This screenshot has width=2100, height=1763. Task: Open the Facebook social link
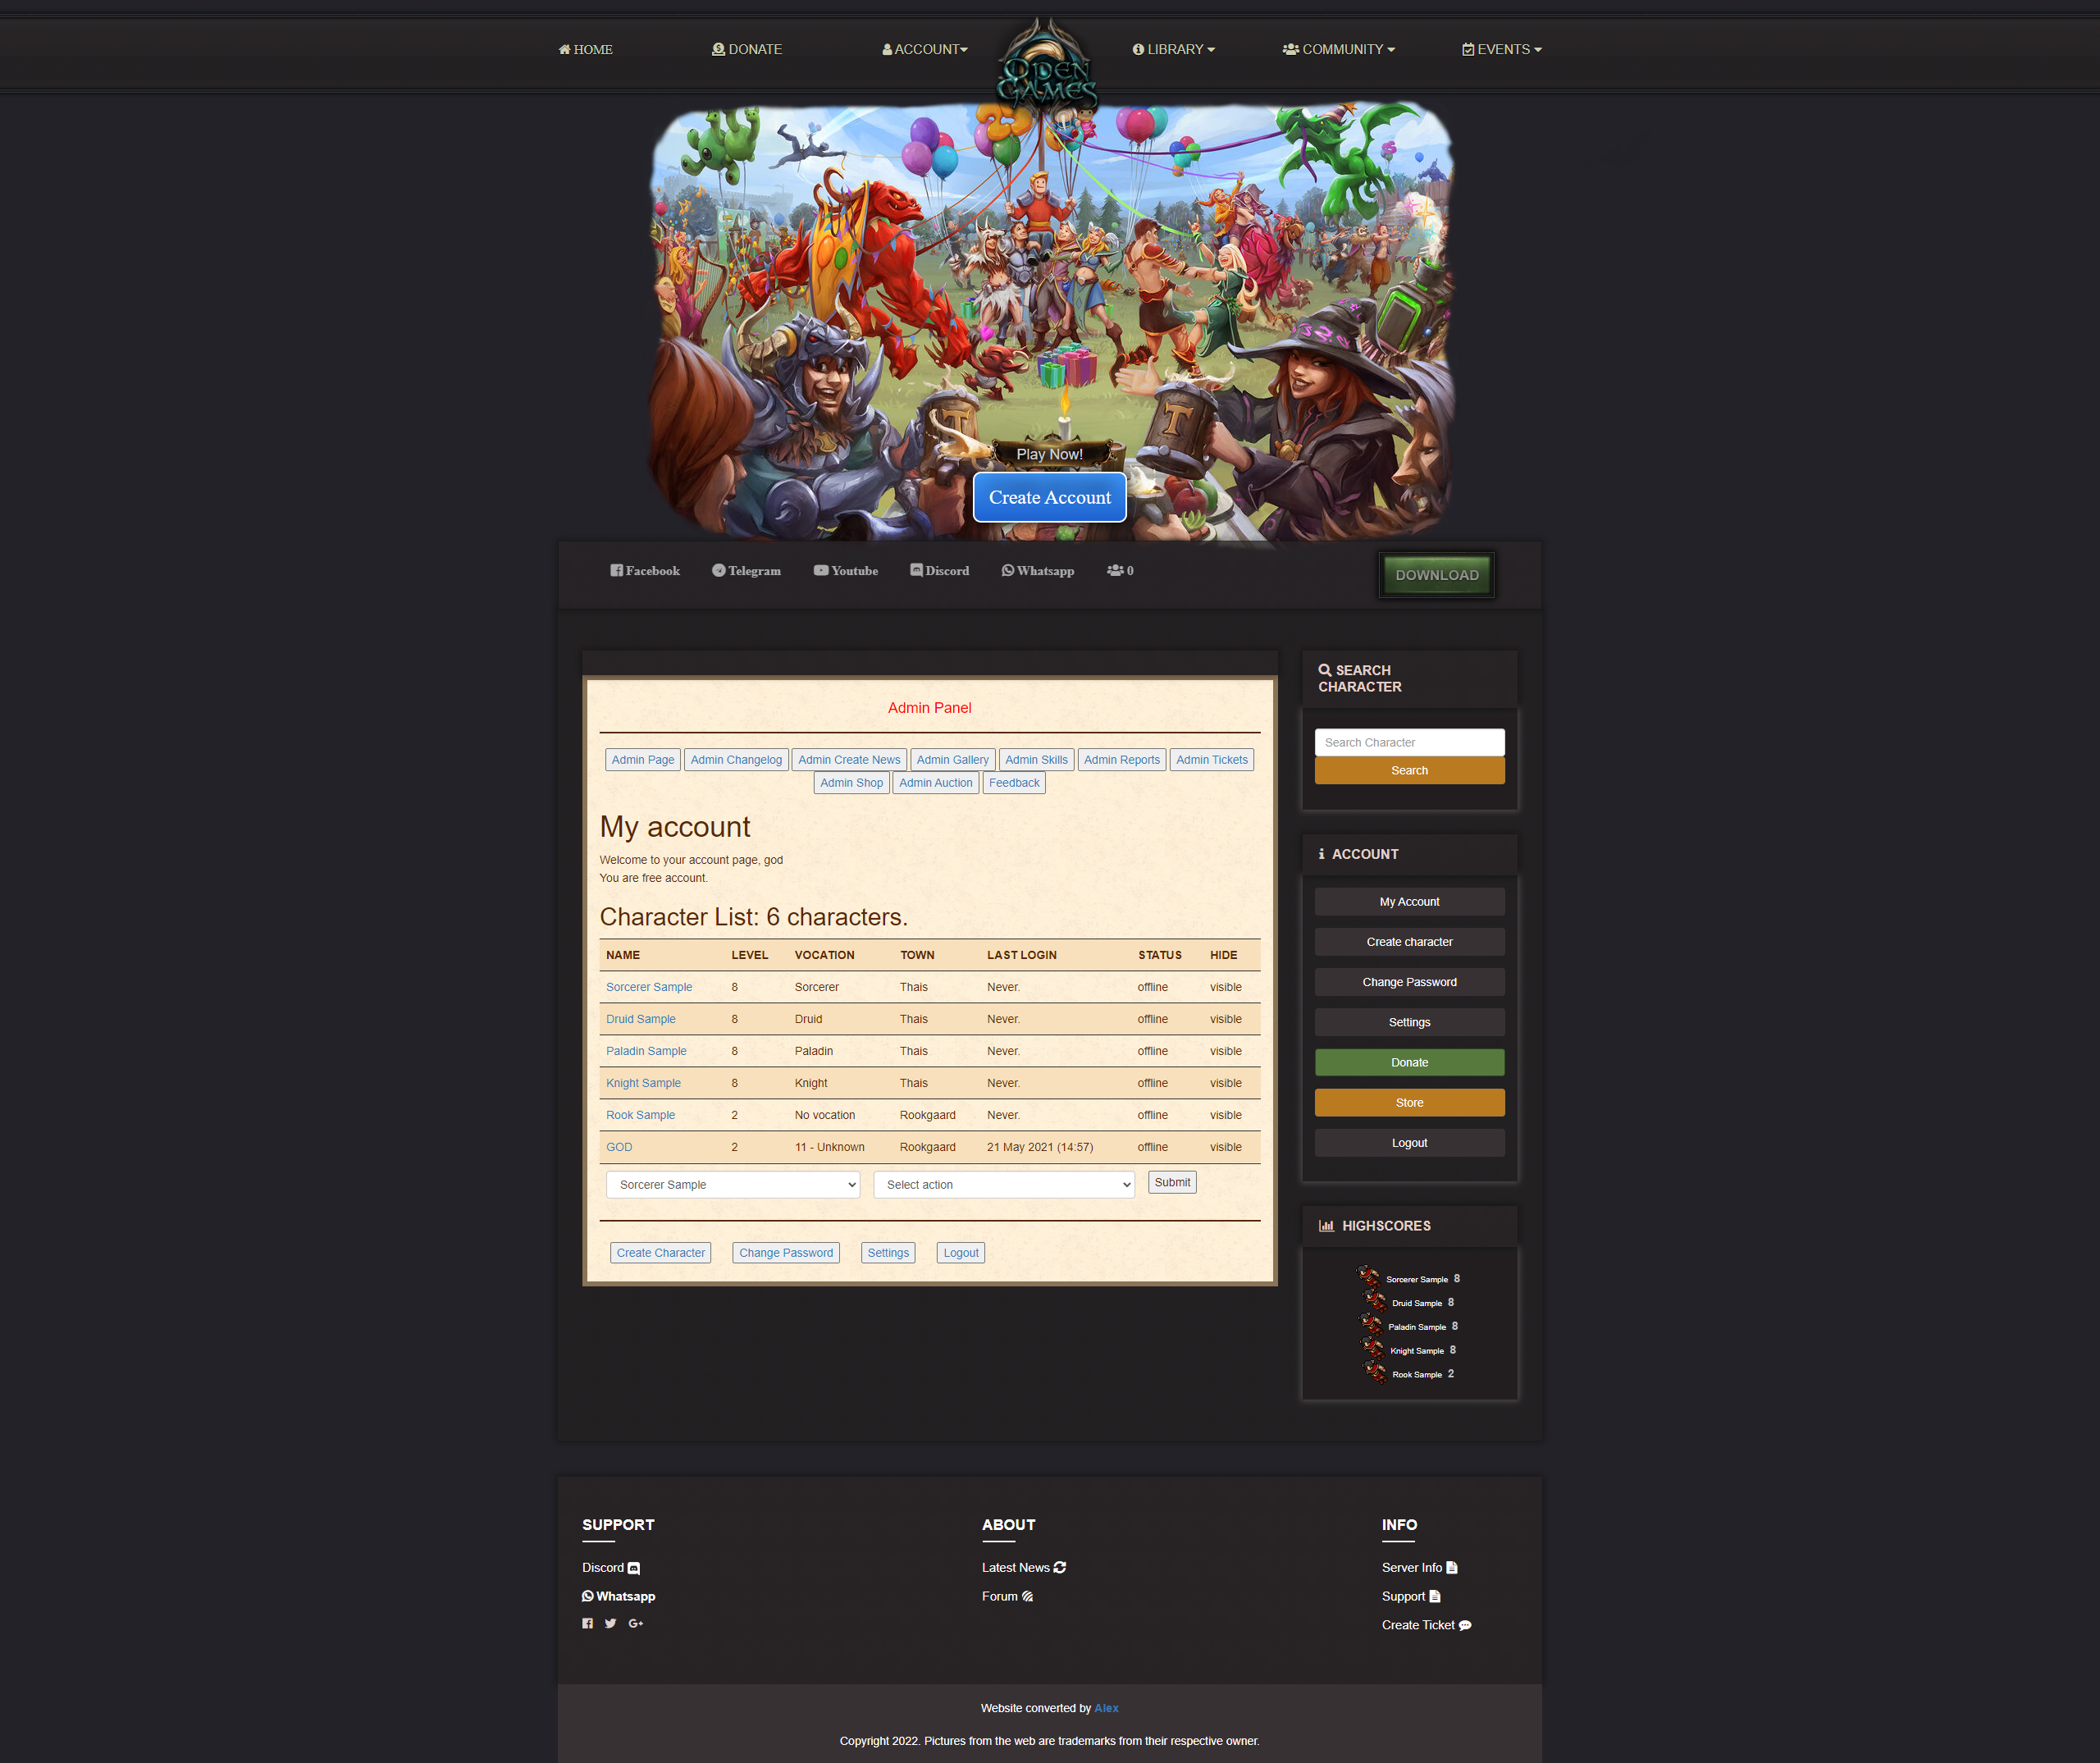(x=645, y=571)
